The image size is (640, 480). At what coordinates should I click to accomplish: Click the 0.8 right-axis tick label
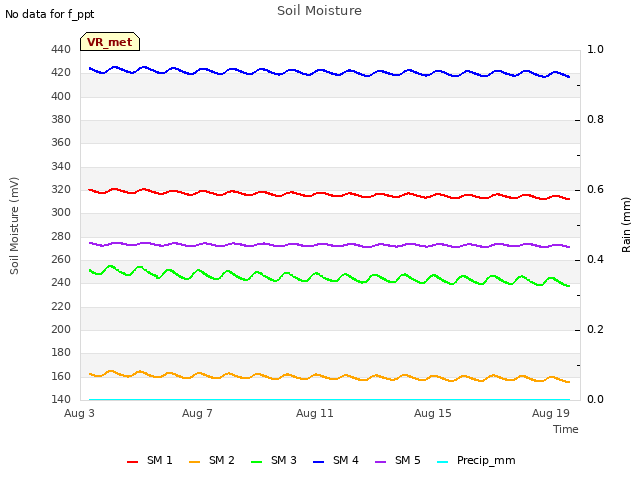point(595,120)
